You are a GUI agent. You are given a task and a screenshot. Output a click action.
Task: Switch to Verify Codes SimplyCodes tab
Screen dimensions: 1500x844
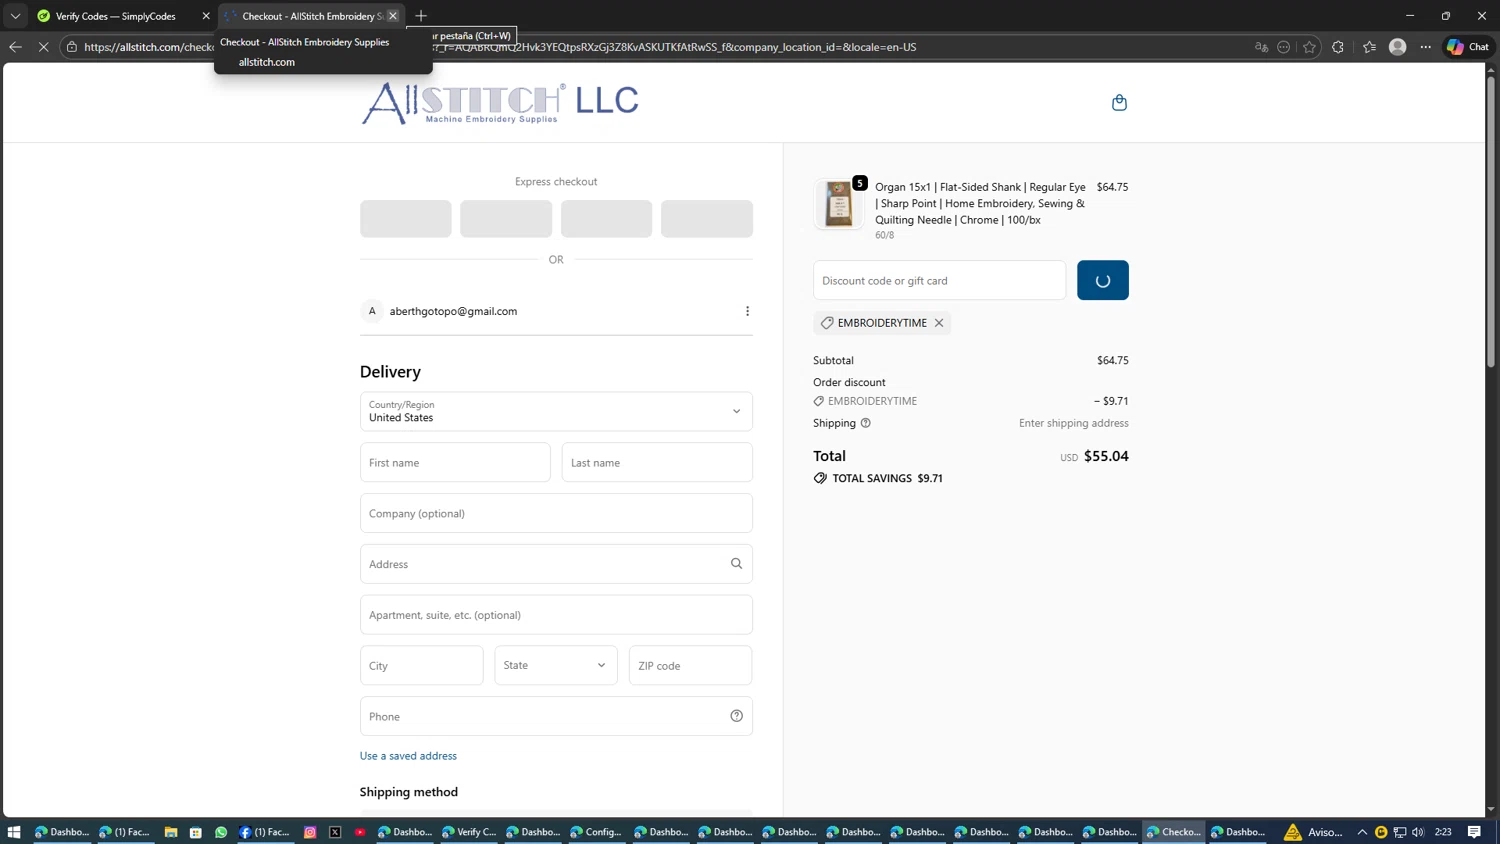point(115,16)
